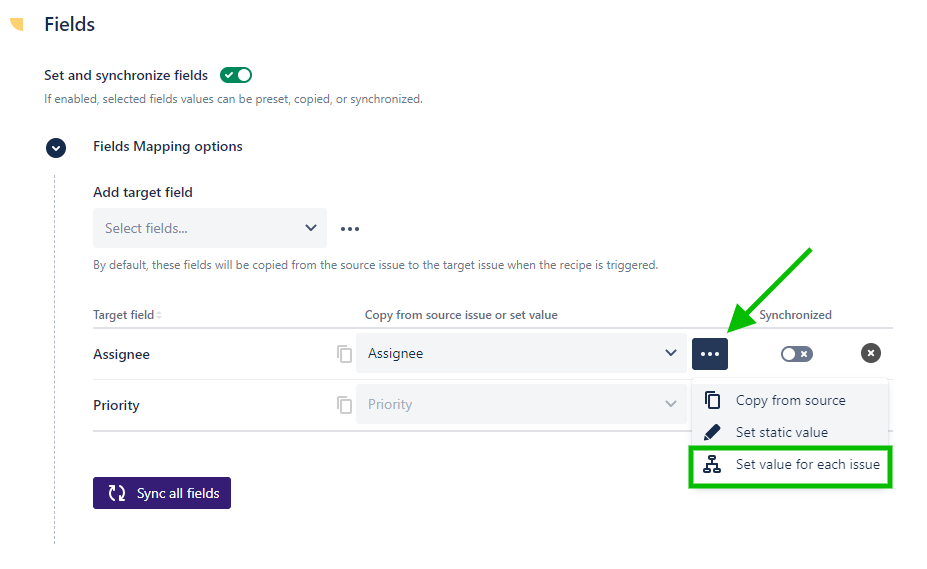The width and height of the screenshot is (927, 569).
Task: Enable Synchronized toggle for Assignee
Action: pyautogui.click(x=797, y=354)
